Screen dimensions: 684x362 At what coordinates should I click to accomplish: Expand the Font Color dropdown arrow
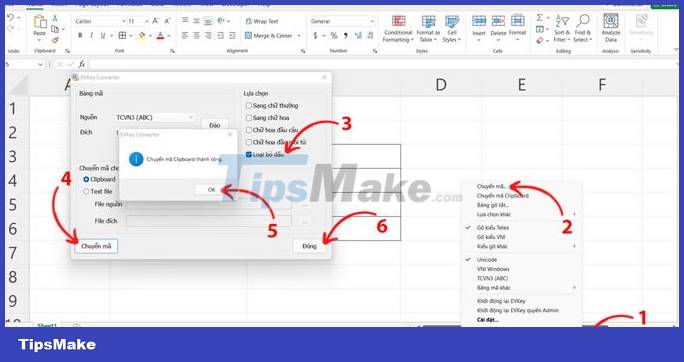(x=169, y=36)
